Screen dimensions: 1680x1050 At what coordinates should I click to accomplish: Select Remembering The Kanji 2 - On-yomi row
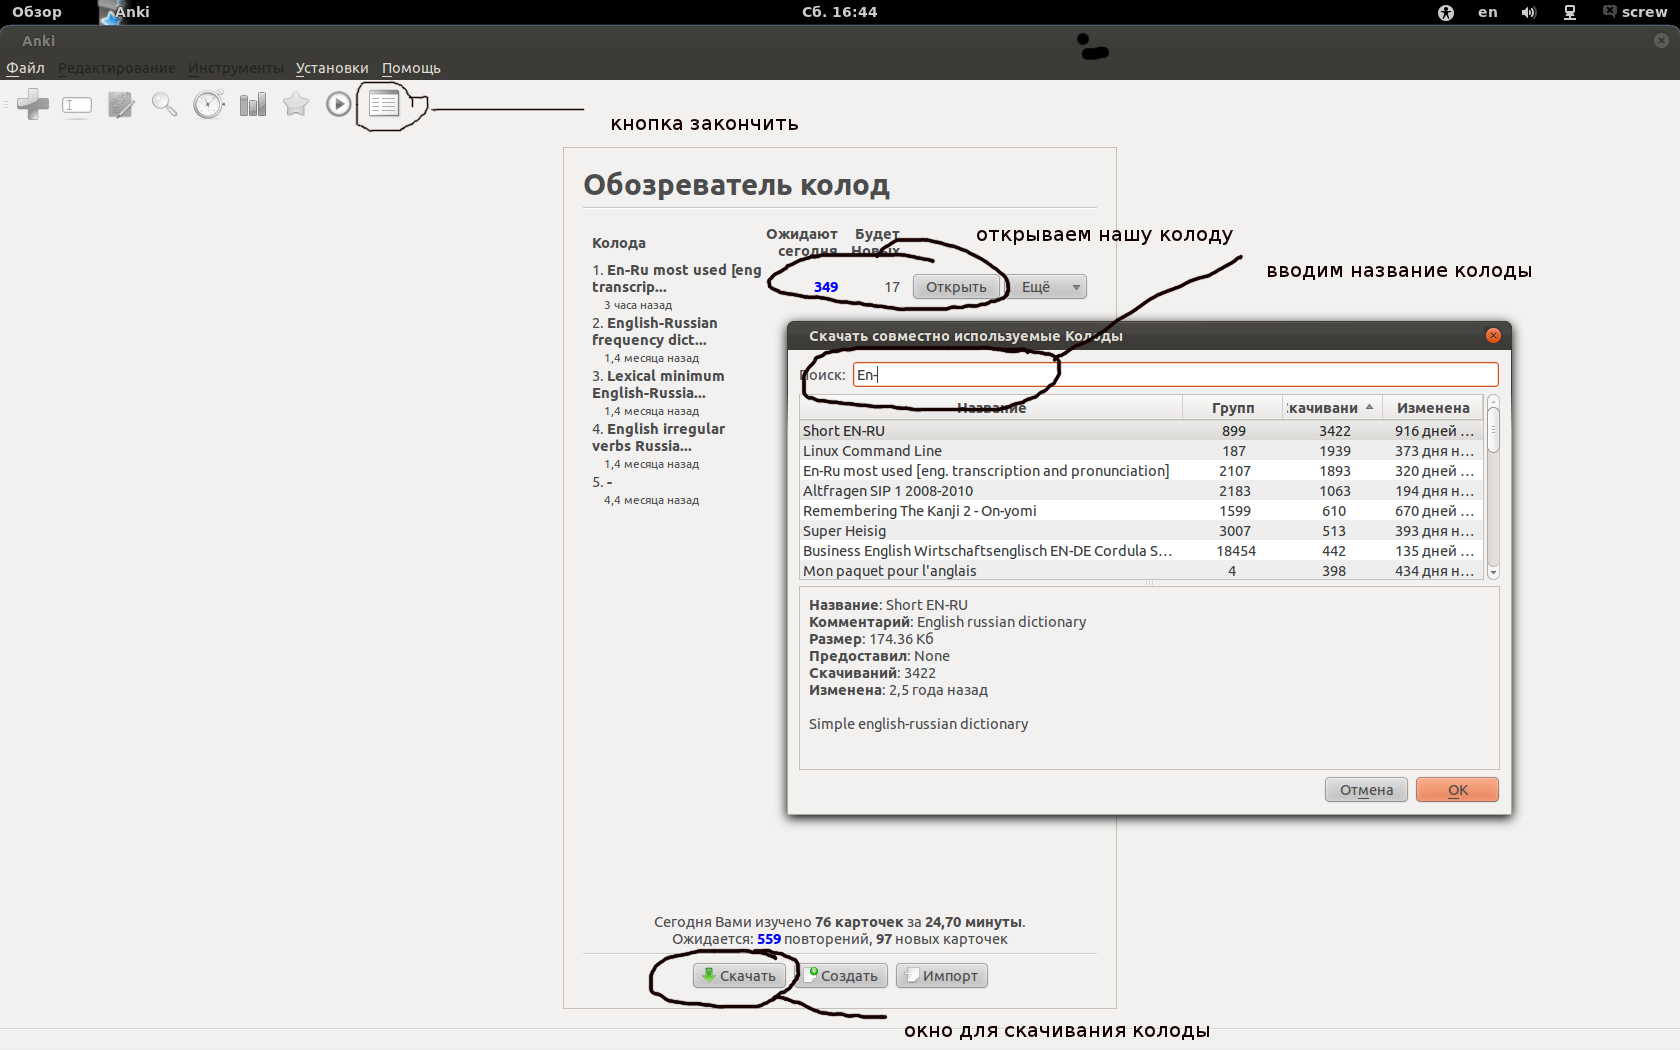[x=1142, y=511]
